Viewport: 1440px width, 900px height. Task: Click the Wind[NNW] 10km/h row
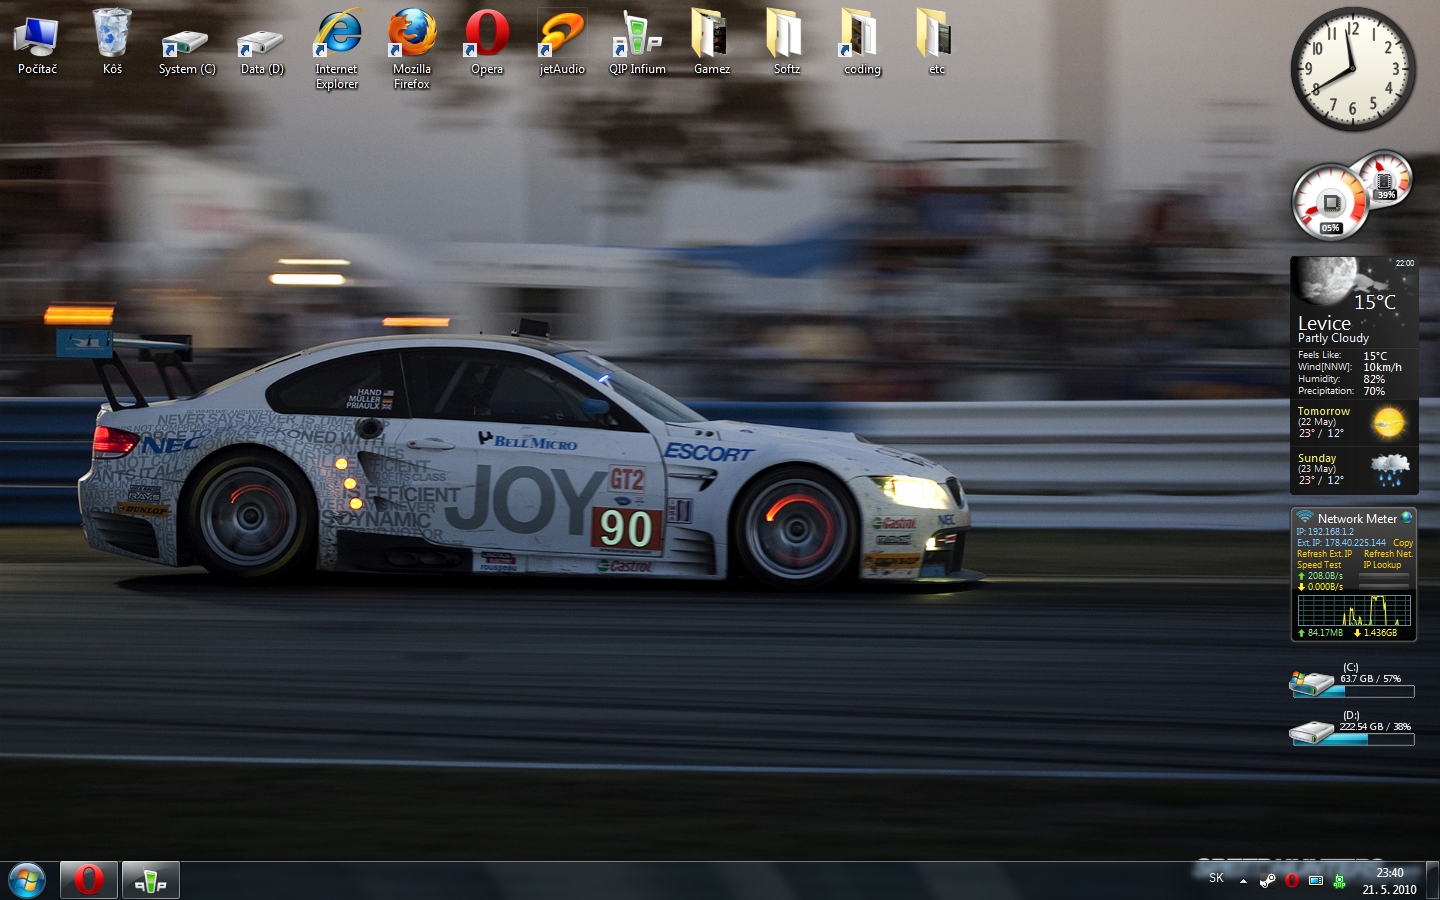pos(1350,367)
